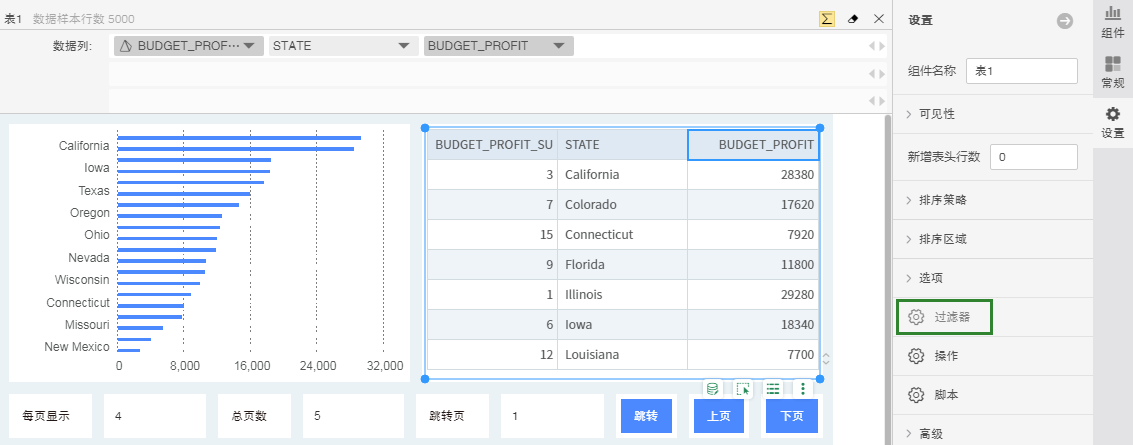This screenshot has width=1133, height=445.
Task: Switch to the 组件 tab
Action: point(1112,22)
